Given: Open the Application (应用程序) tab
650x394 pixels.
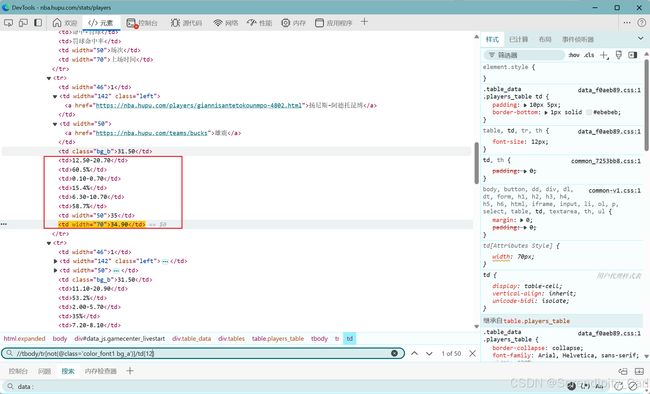Looking at the screenshot, I should [x=333, y=23].
